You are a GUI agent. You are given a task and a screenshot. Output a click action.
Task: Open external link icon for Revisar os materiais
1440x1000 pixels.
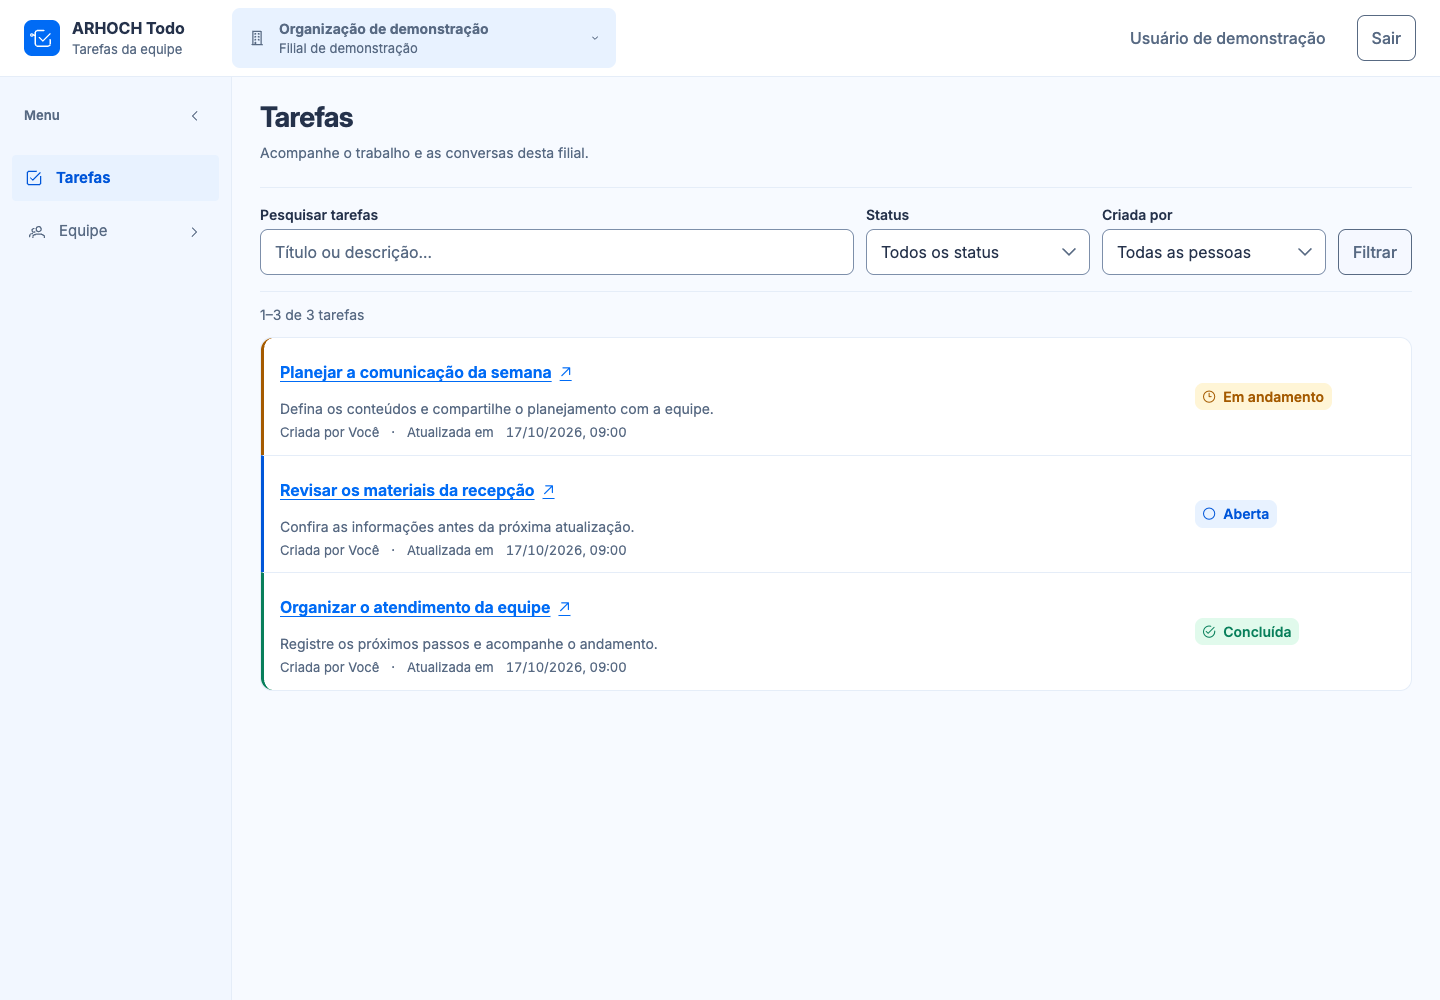click(548, 490)
